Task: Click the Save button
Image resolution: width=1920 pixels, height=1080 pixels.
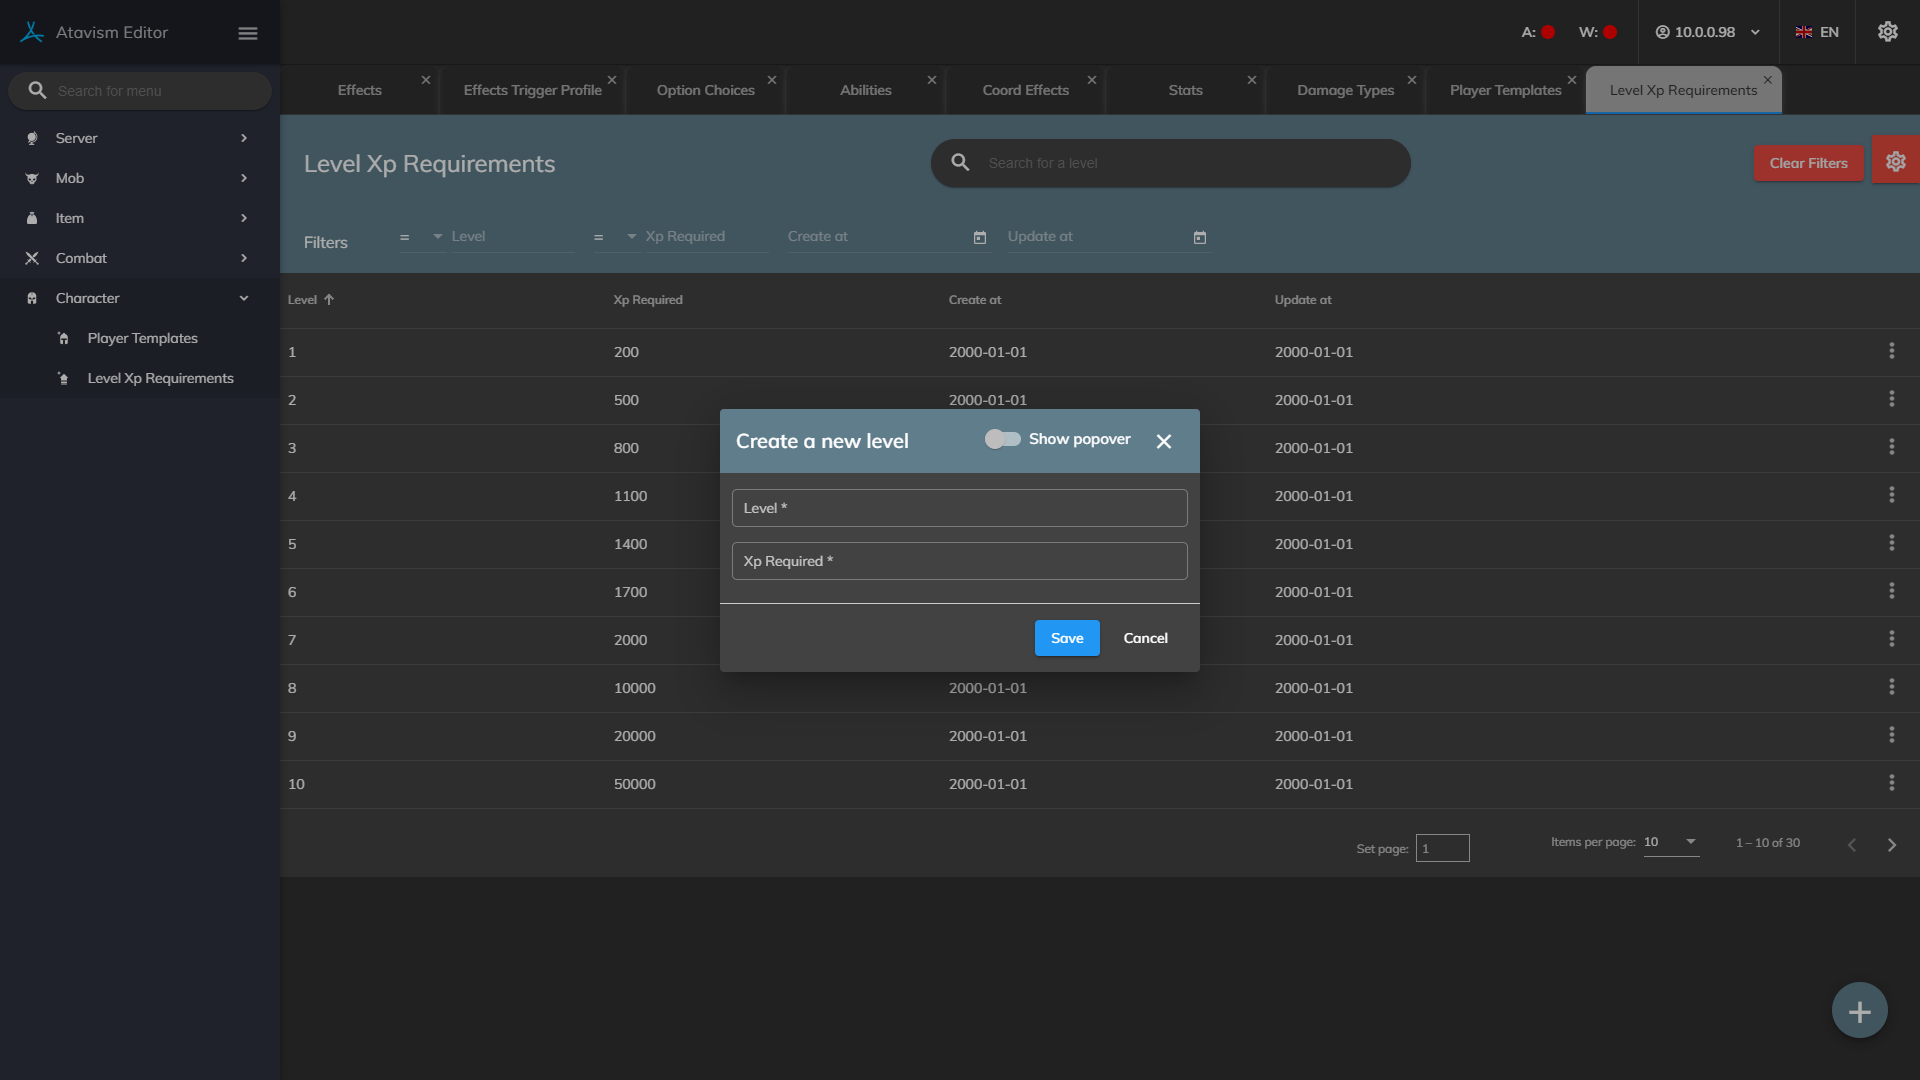Action: [x=1066, y=638]
